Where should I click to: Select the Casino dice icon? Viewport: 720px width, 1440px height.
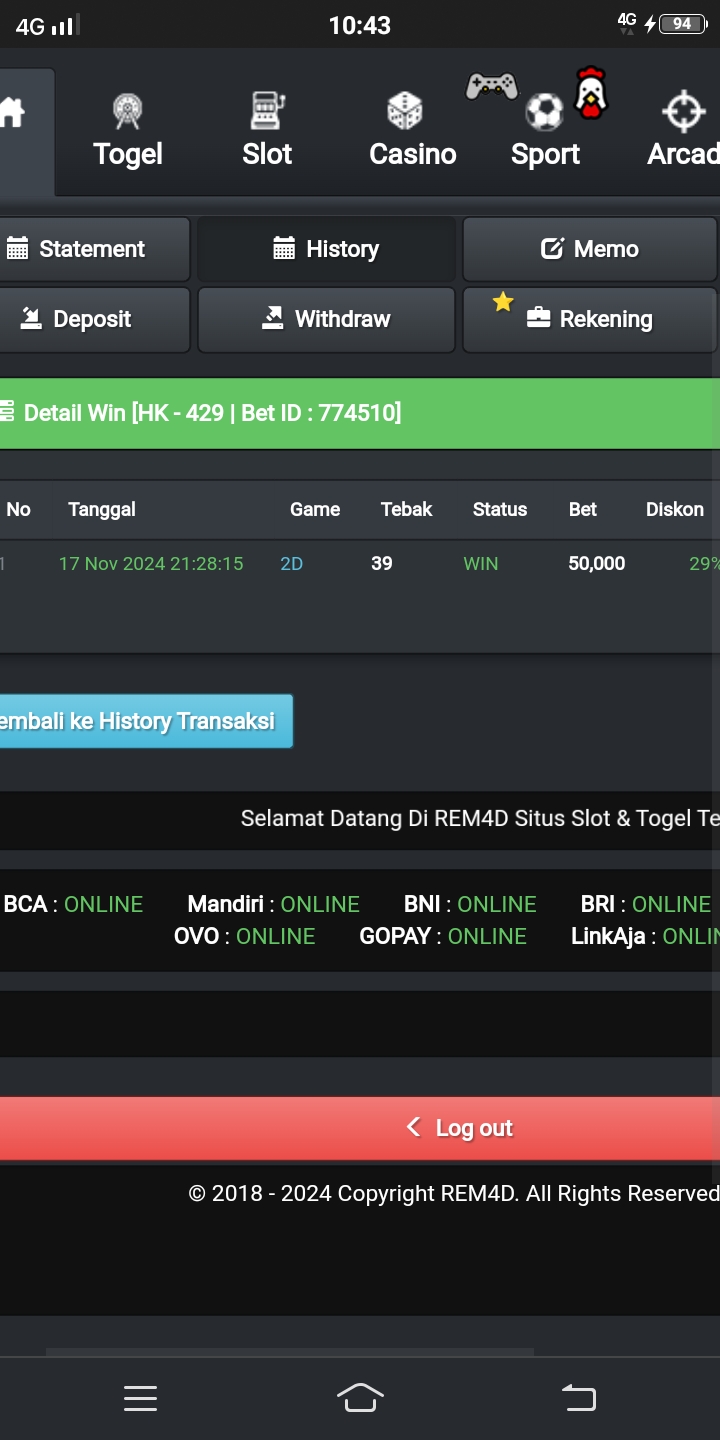click(405, 111)
